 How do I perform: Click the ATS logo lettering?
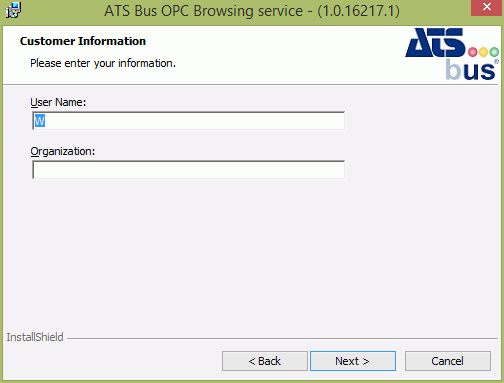tap(435, 43)
